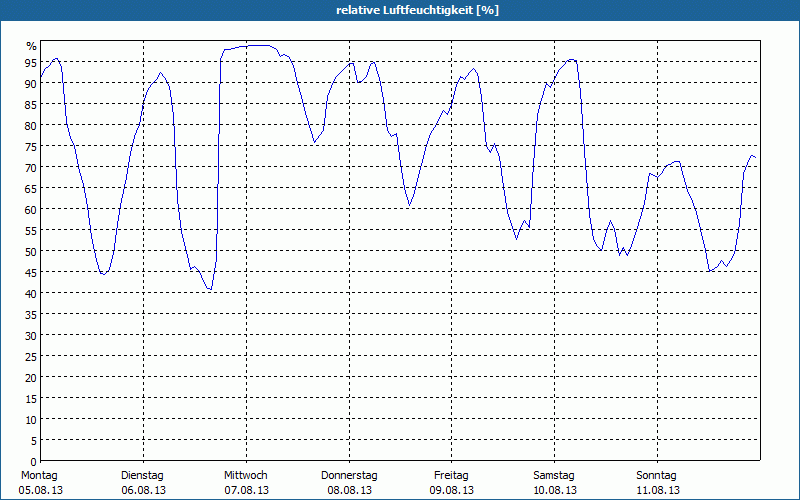Click the '55' y-axis value

click(x=31, y=231)
